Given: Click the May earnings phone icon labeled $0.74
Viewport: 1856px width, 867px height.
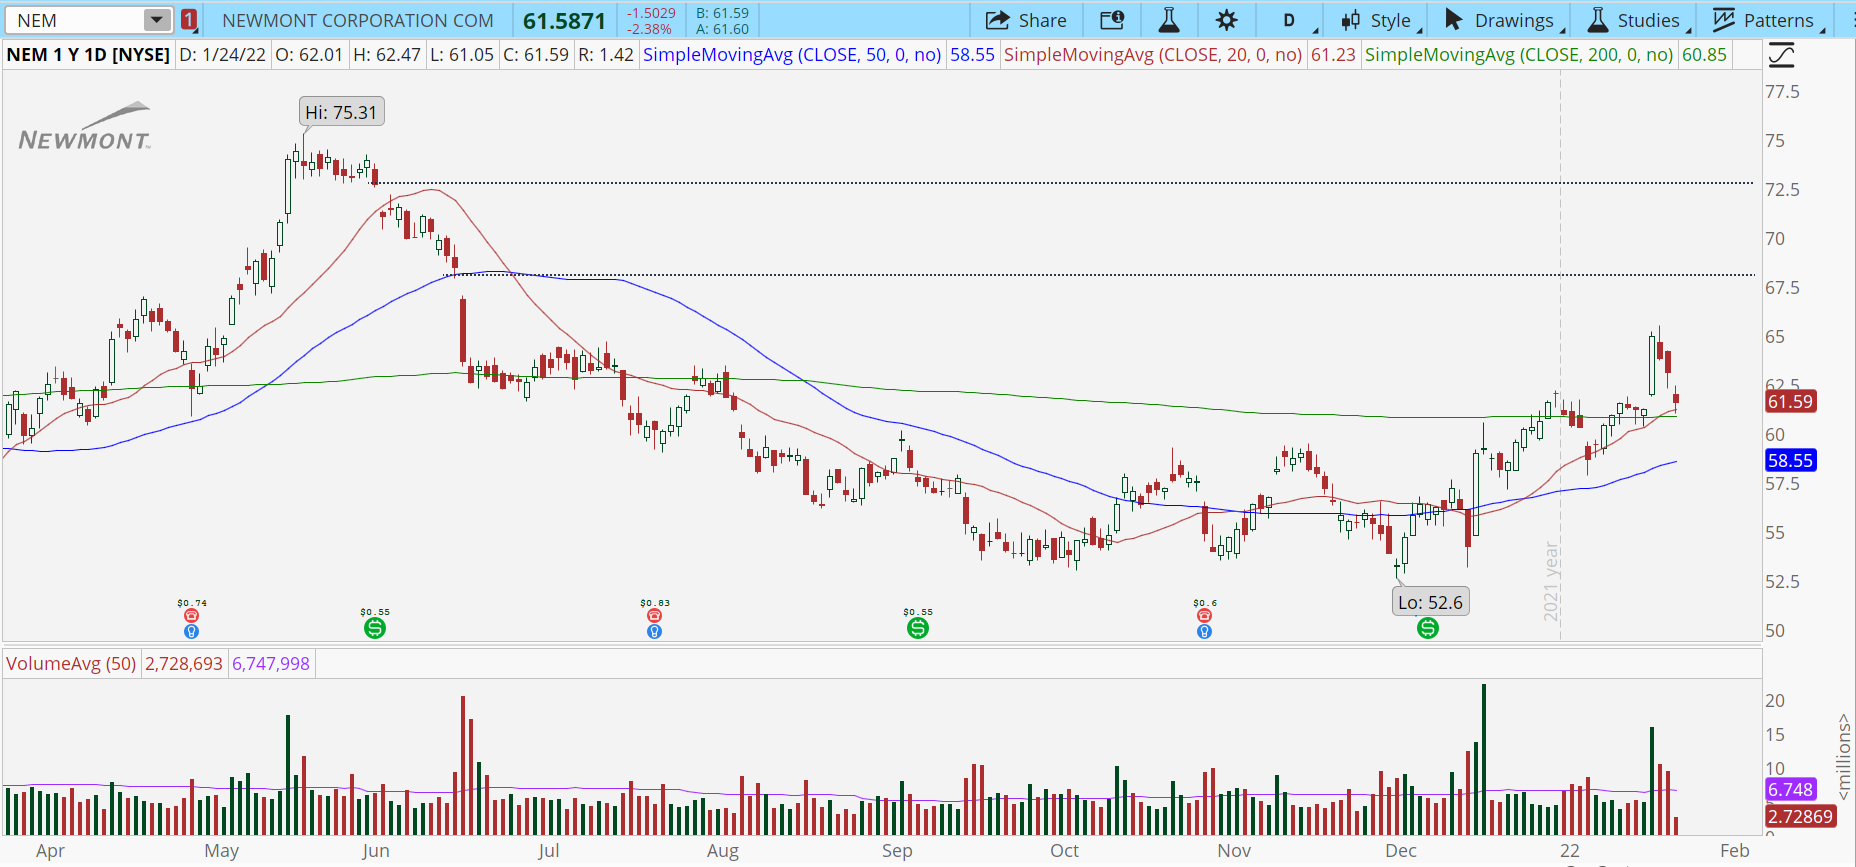Looking at the screenshot, I should (191, 616).
